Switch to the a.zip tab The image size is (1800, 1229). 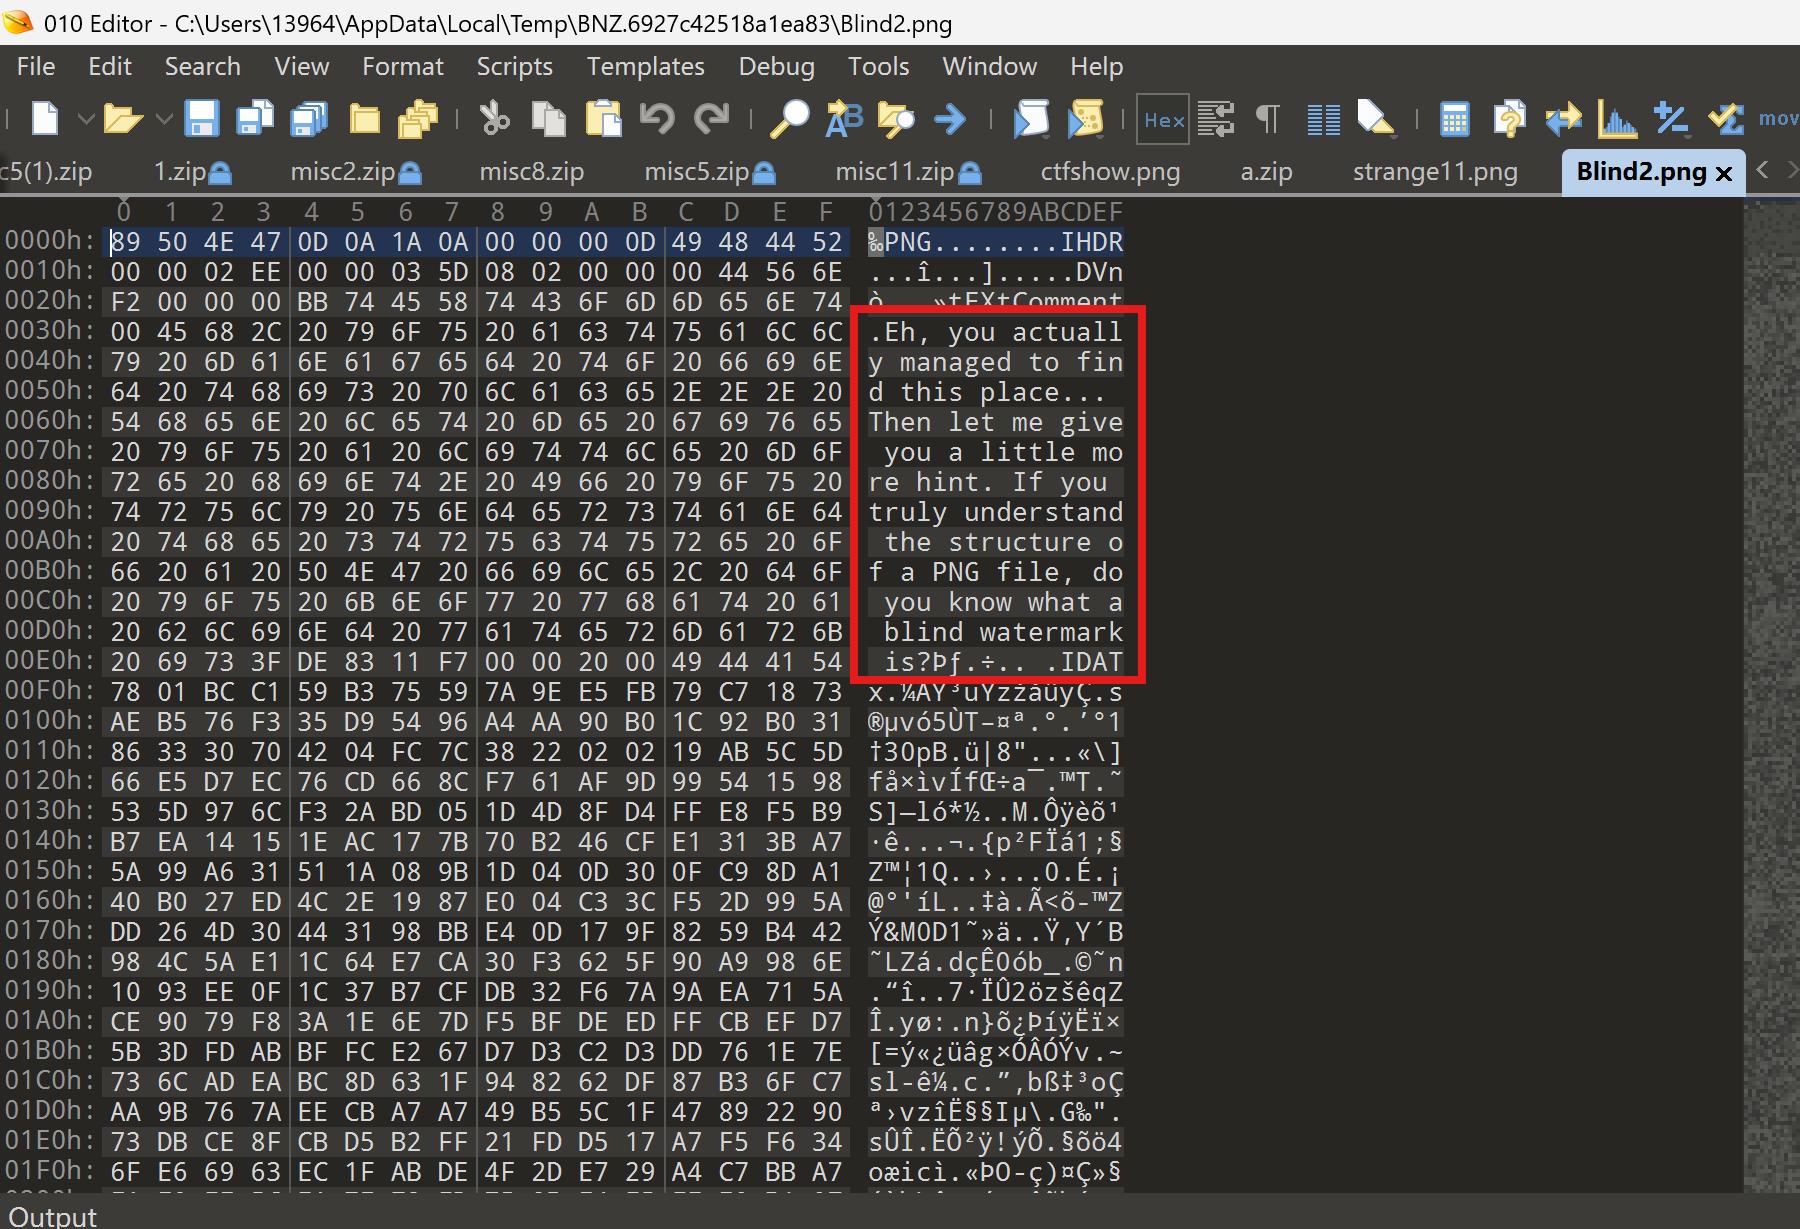coord(1266,172)
